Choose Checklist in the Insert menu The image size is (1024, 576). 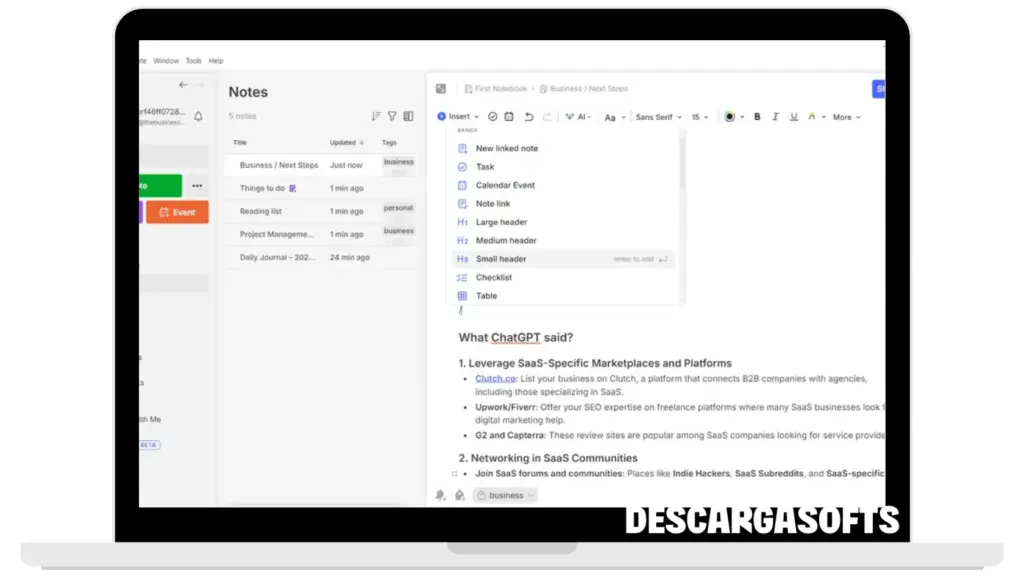(494, 277)
